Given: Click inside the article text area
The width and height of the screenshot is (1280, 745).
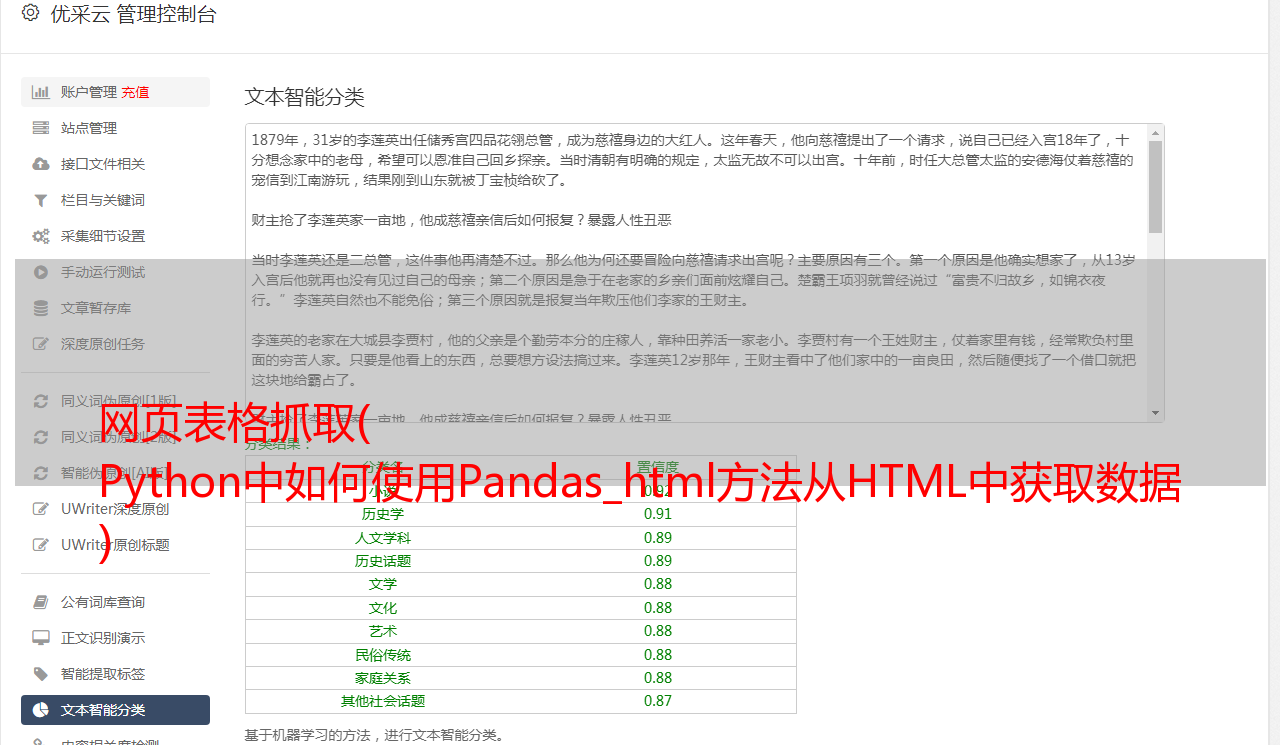Looking at the screenshot, I should click(x=696, y=273).
